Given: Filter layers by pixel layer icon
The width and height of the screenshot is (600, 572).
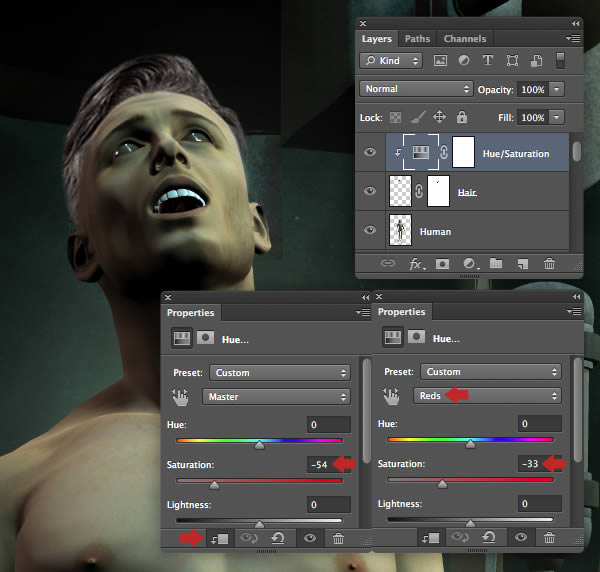Looking at the screenshot, I should click(440, 60).
